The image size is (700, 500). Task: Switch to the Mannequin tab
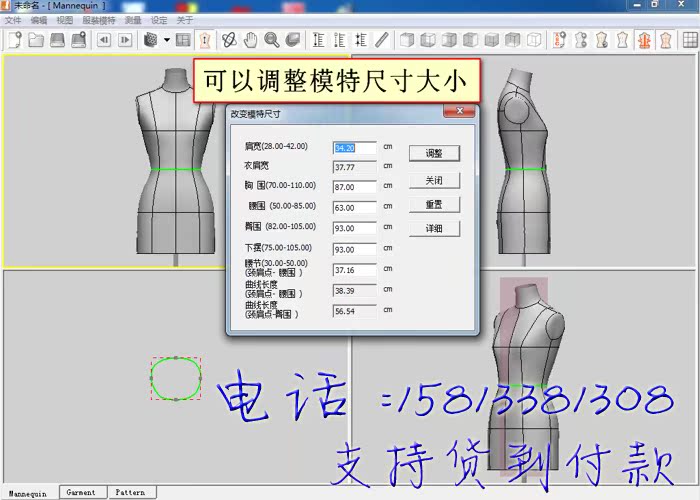pyautogui.click(x=28, y=493)
